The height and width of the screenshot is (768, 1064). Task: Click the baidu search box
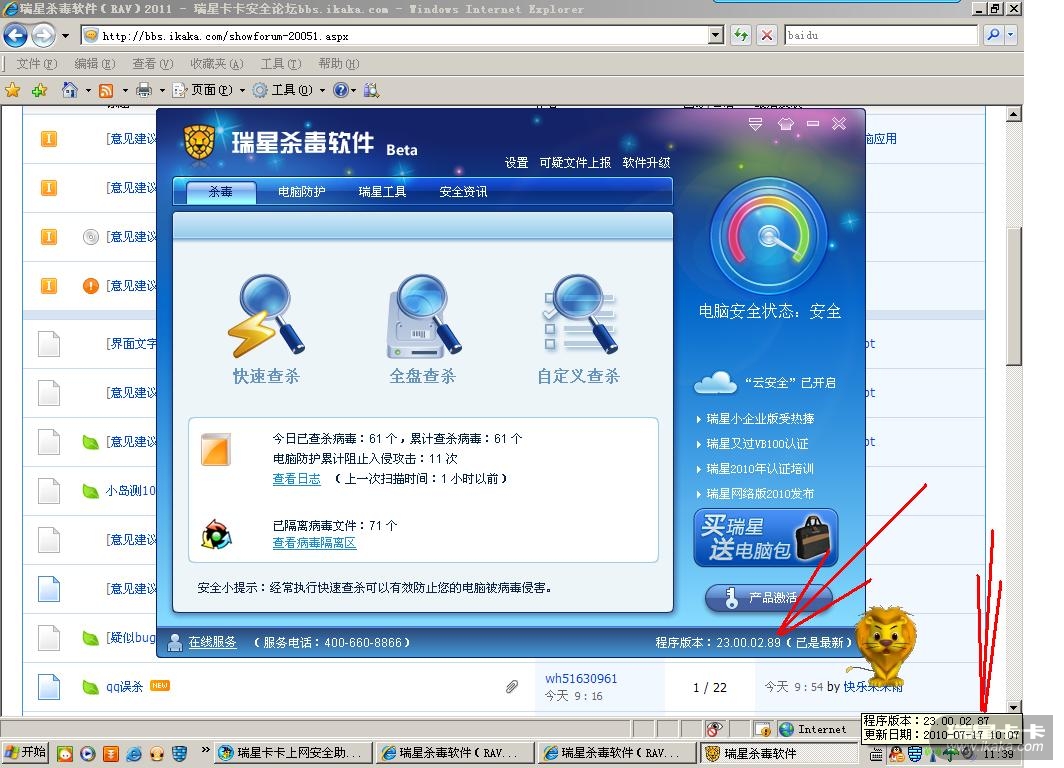pos(881,35)
